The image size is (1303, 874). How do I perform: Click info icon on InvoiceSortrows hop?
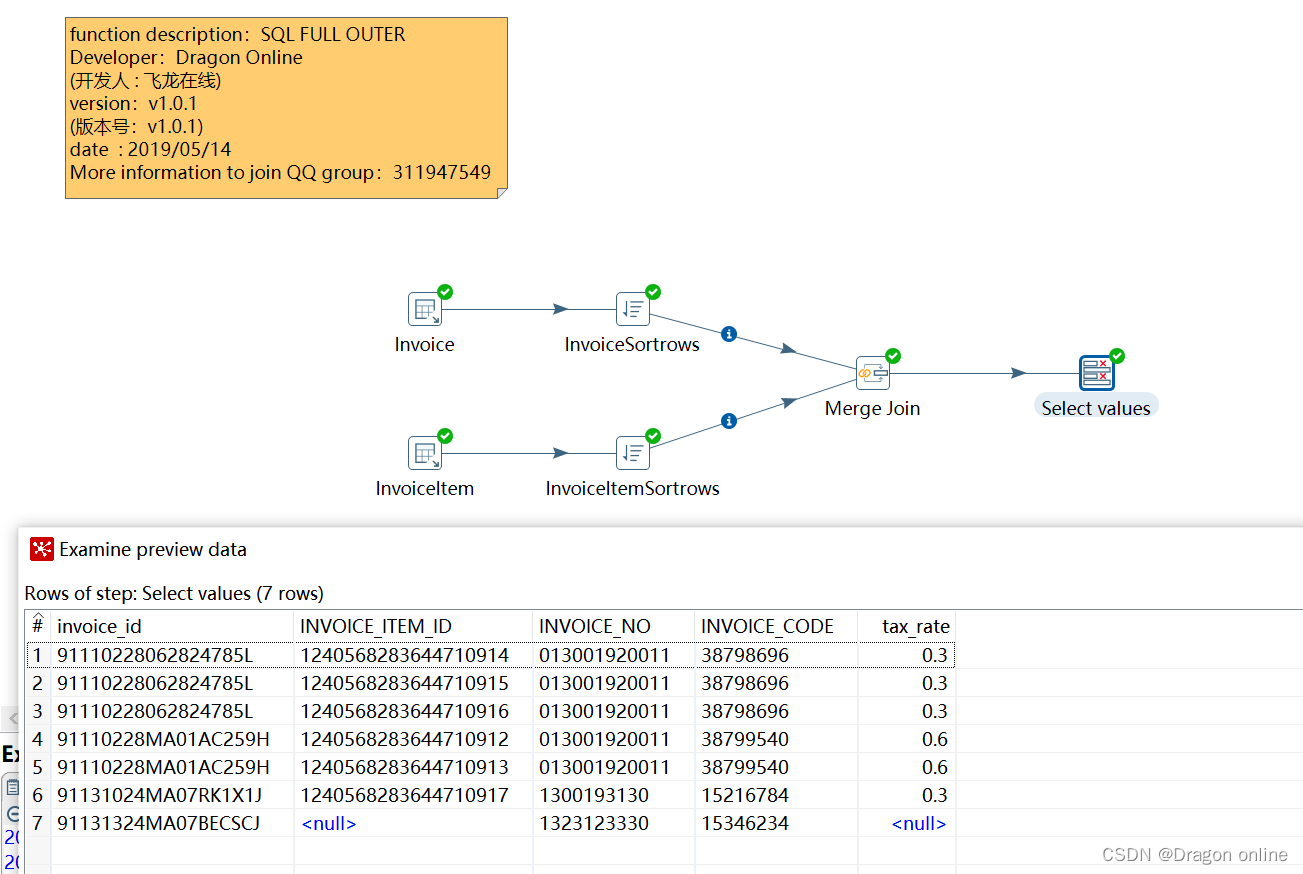pos(729,334)
